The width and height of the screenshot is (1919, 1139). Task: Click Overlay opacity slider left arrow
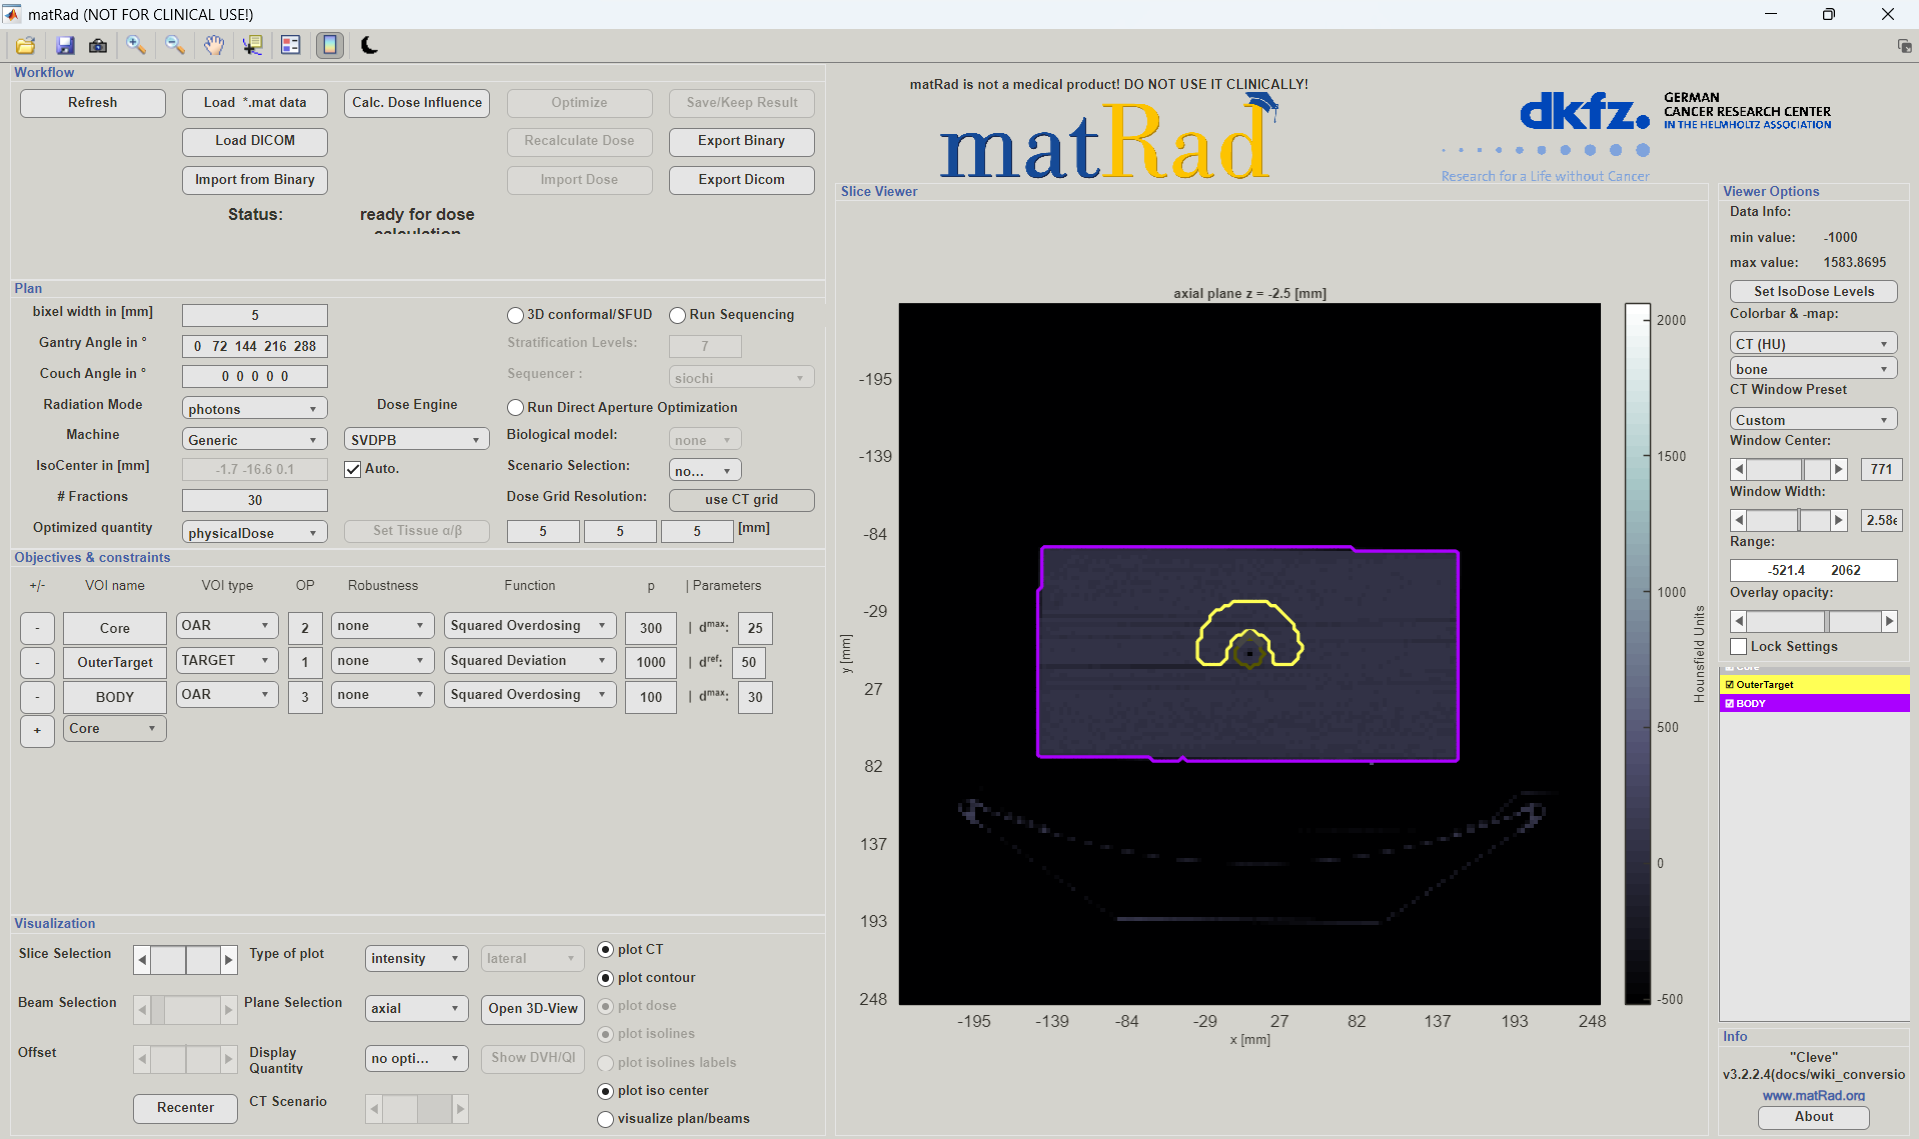[1739, 621]
